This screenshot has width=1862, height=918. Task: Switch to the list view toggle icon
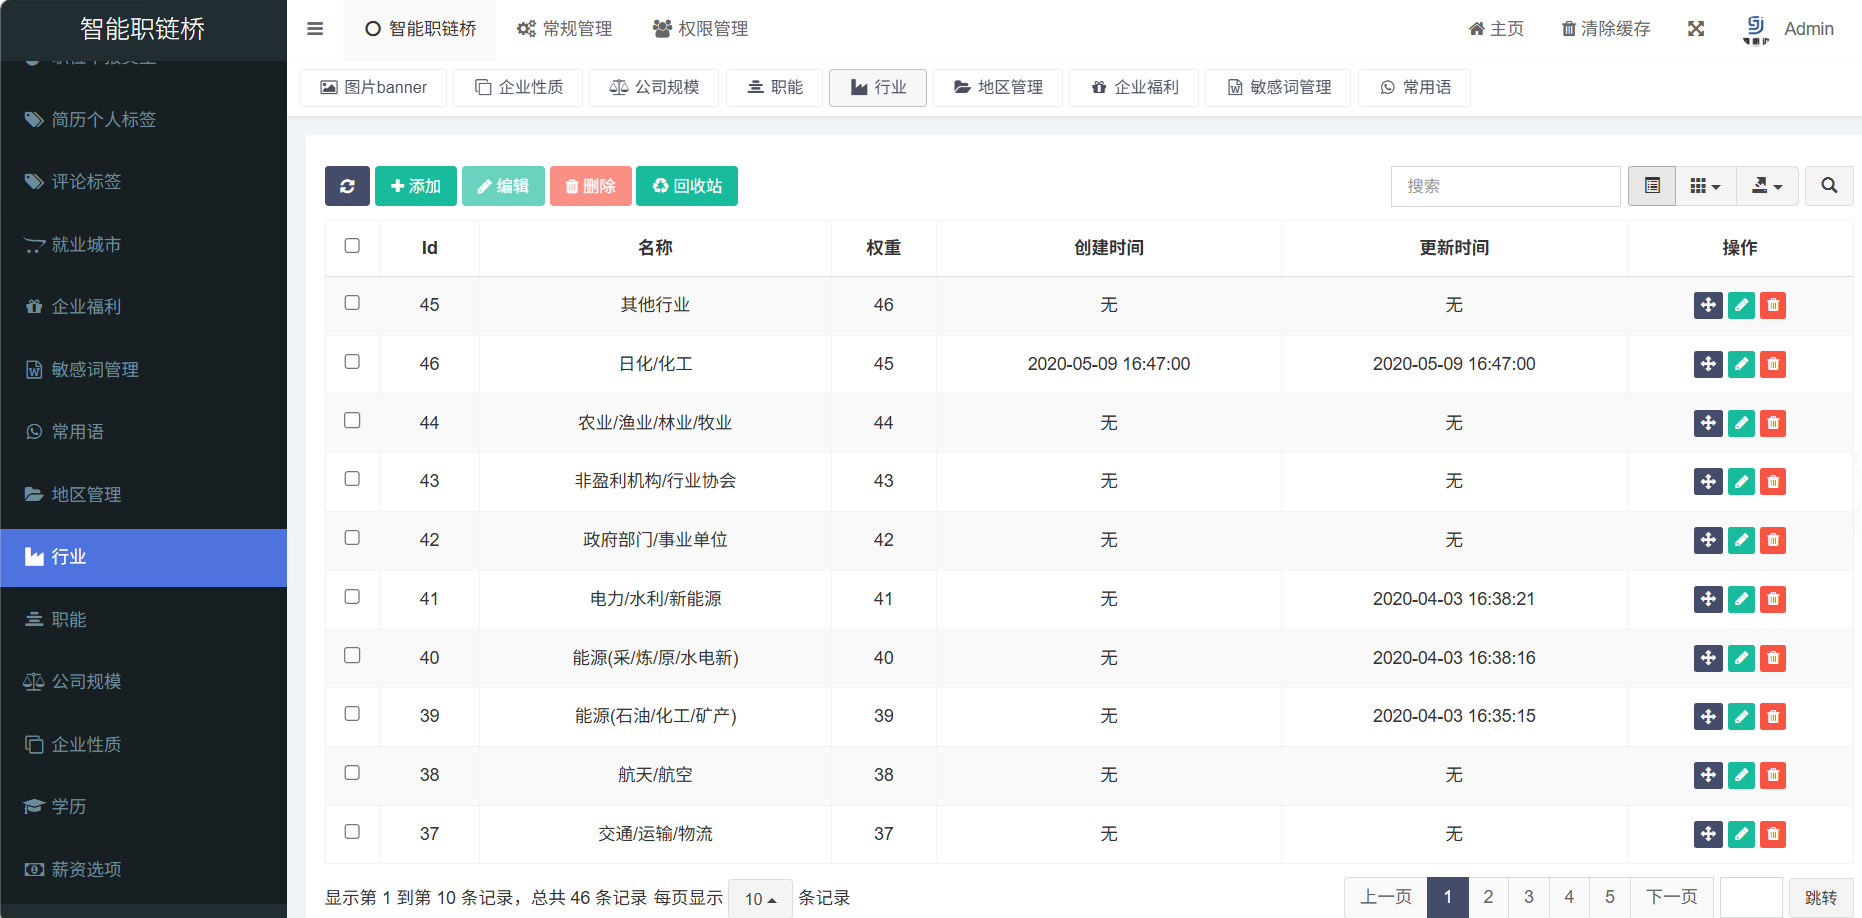point(1652,186)
